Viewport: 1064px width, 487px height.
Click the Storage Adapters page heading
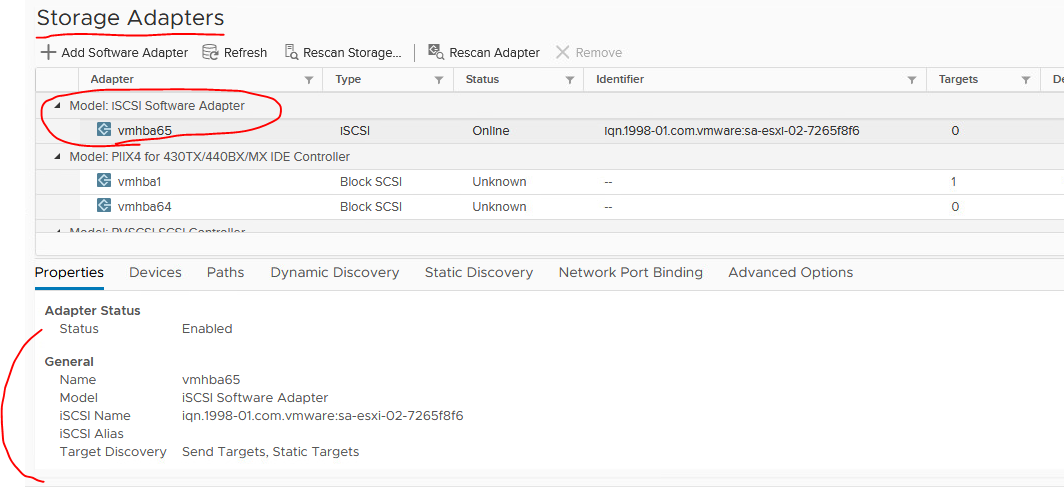point(130,17)
